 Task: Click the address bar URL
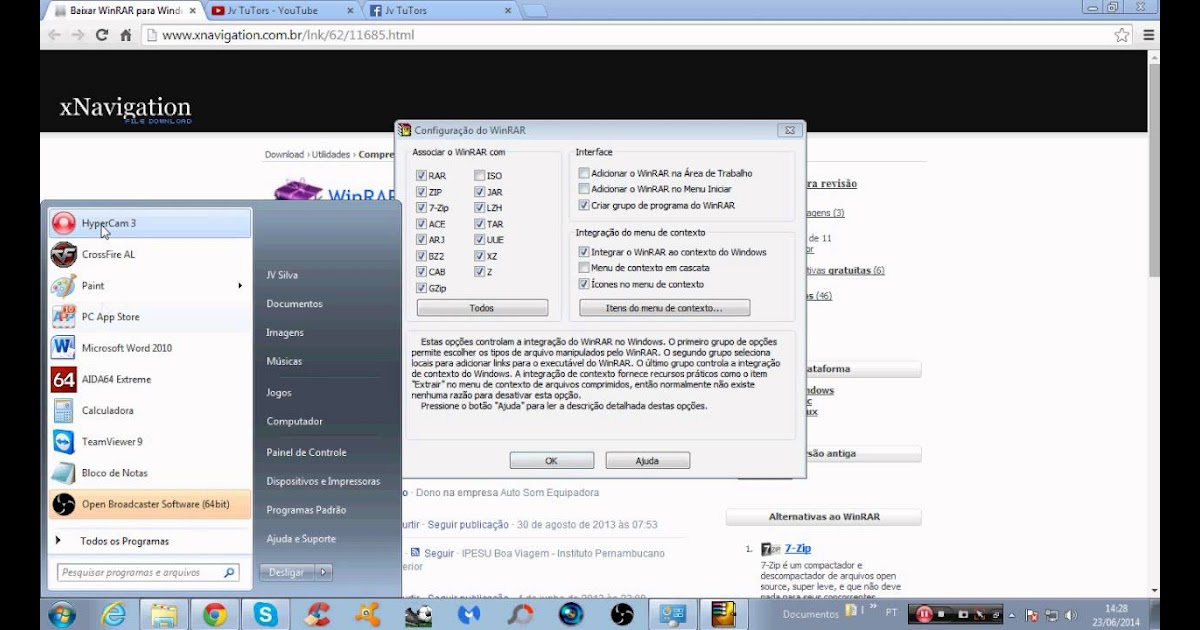tap(288, 35)
